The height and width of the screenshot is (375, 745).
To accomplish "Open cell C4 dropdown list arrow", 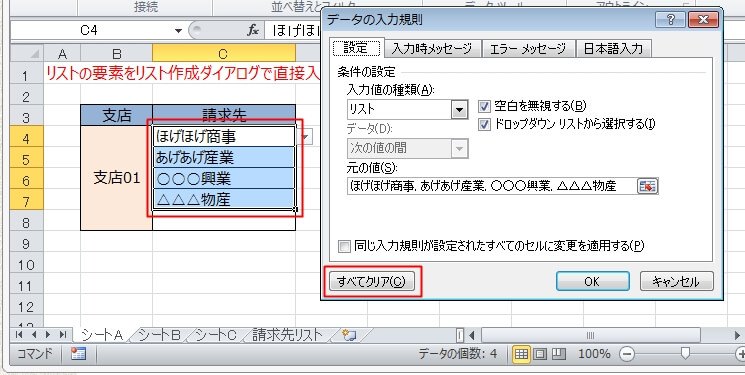I will pos(306,137).
